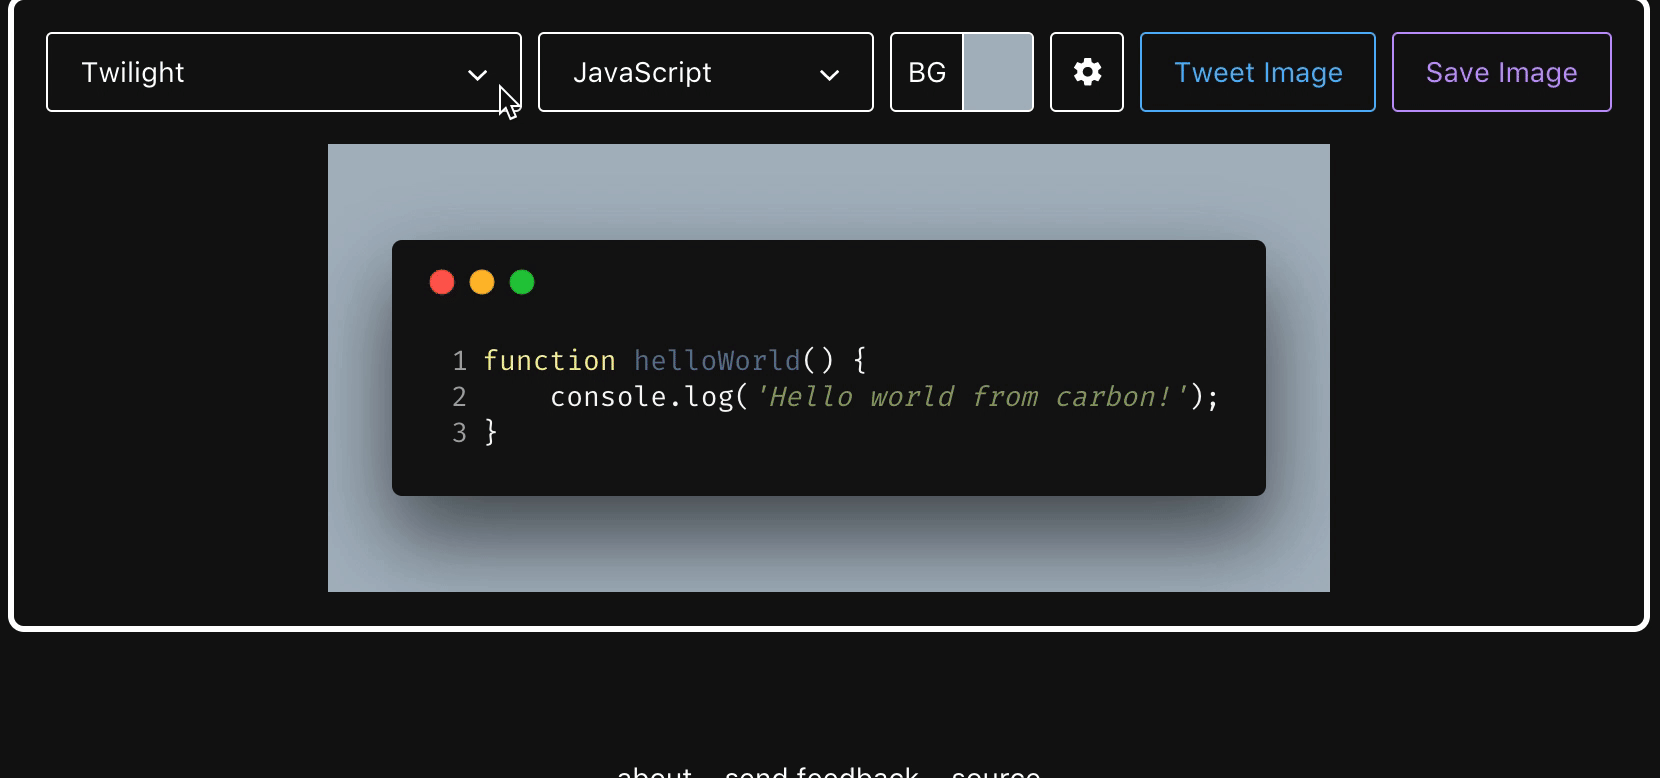Open the BG color picker swatch
1660x778 pixels.
(x=998, y=72)
